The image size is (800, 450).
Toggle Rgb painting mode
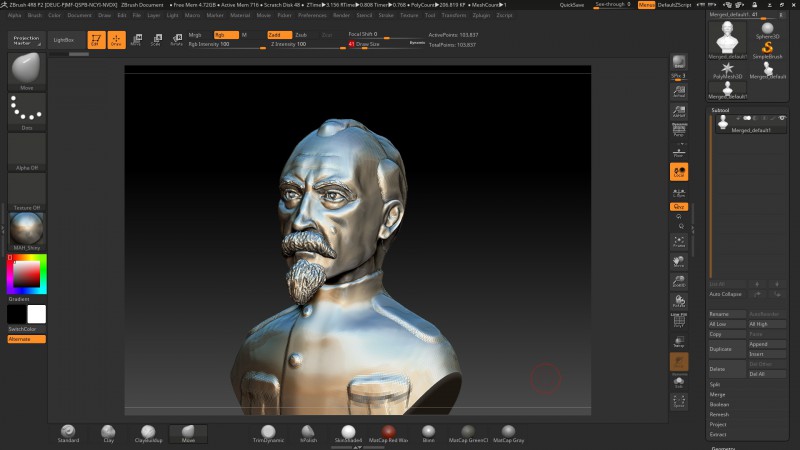point(226,35)
